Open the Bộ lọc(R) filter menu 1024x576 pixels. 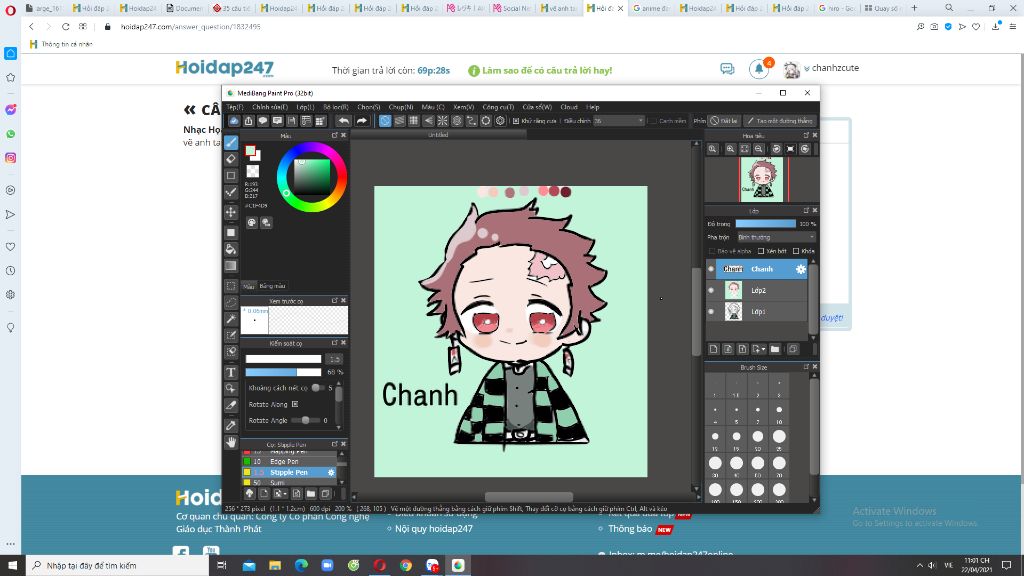point(336,107)
